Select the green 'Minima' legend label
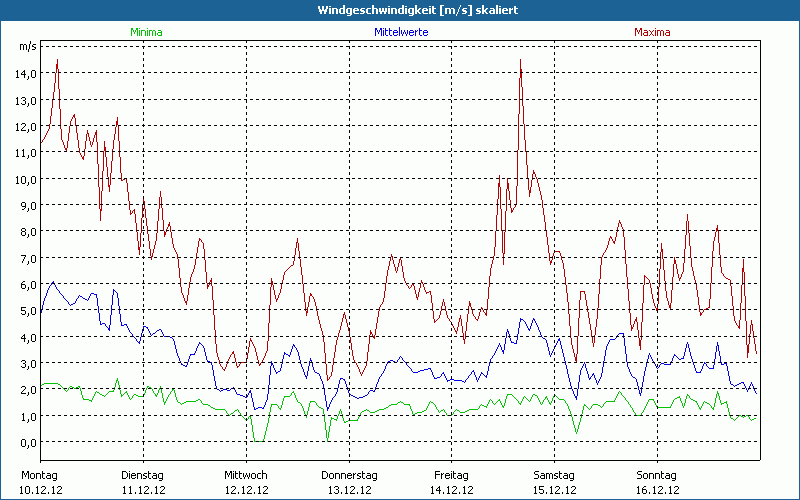 pyautogui.click(x=146, y=32)
